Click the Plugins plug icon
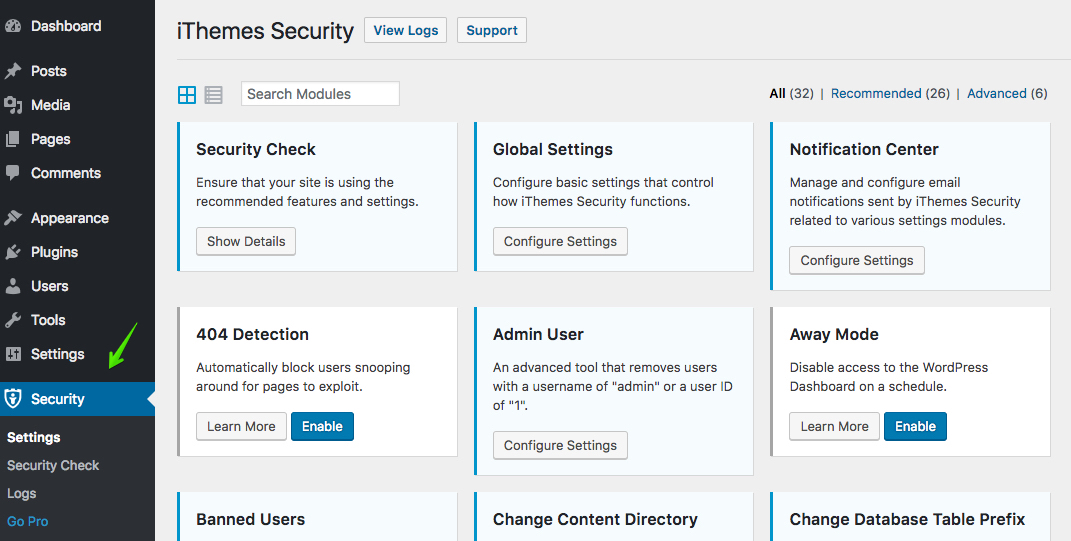Viewport: 1071px width, 541px height. click(13, 253)
